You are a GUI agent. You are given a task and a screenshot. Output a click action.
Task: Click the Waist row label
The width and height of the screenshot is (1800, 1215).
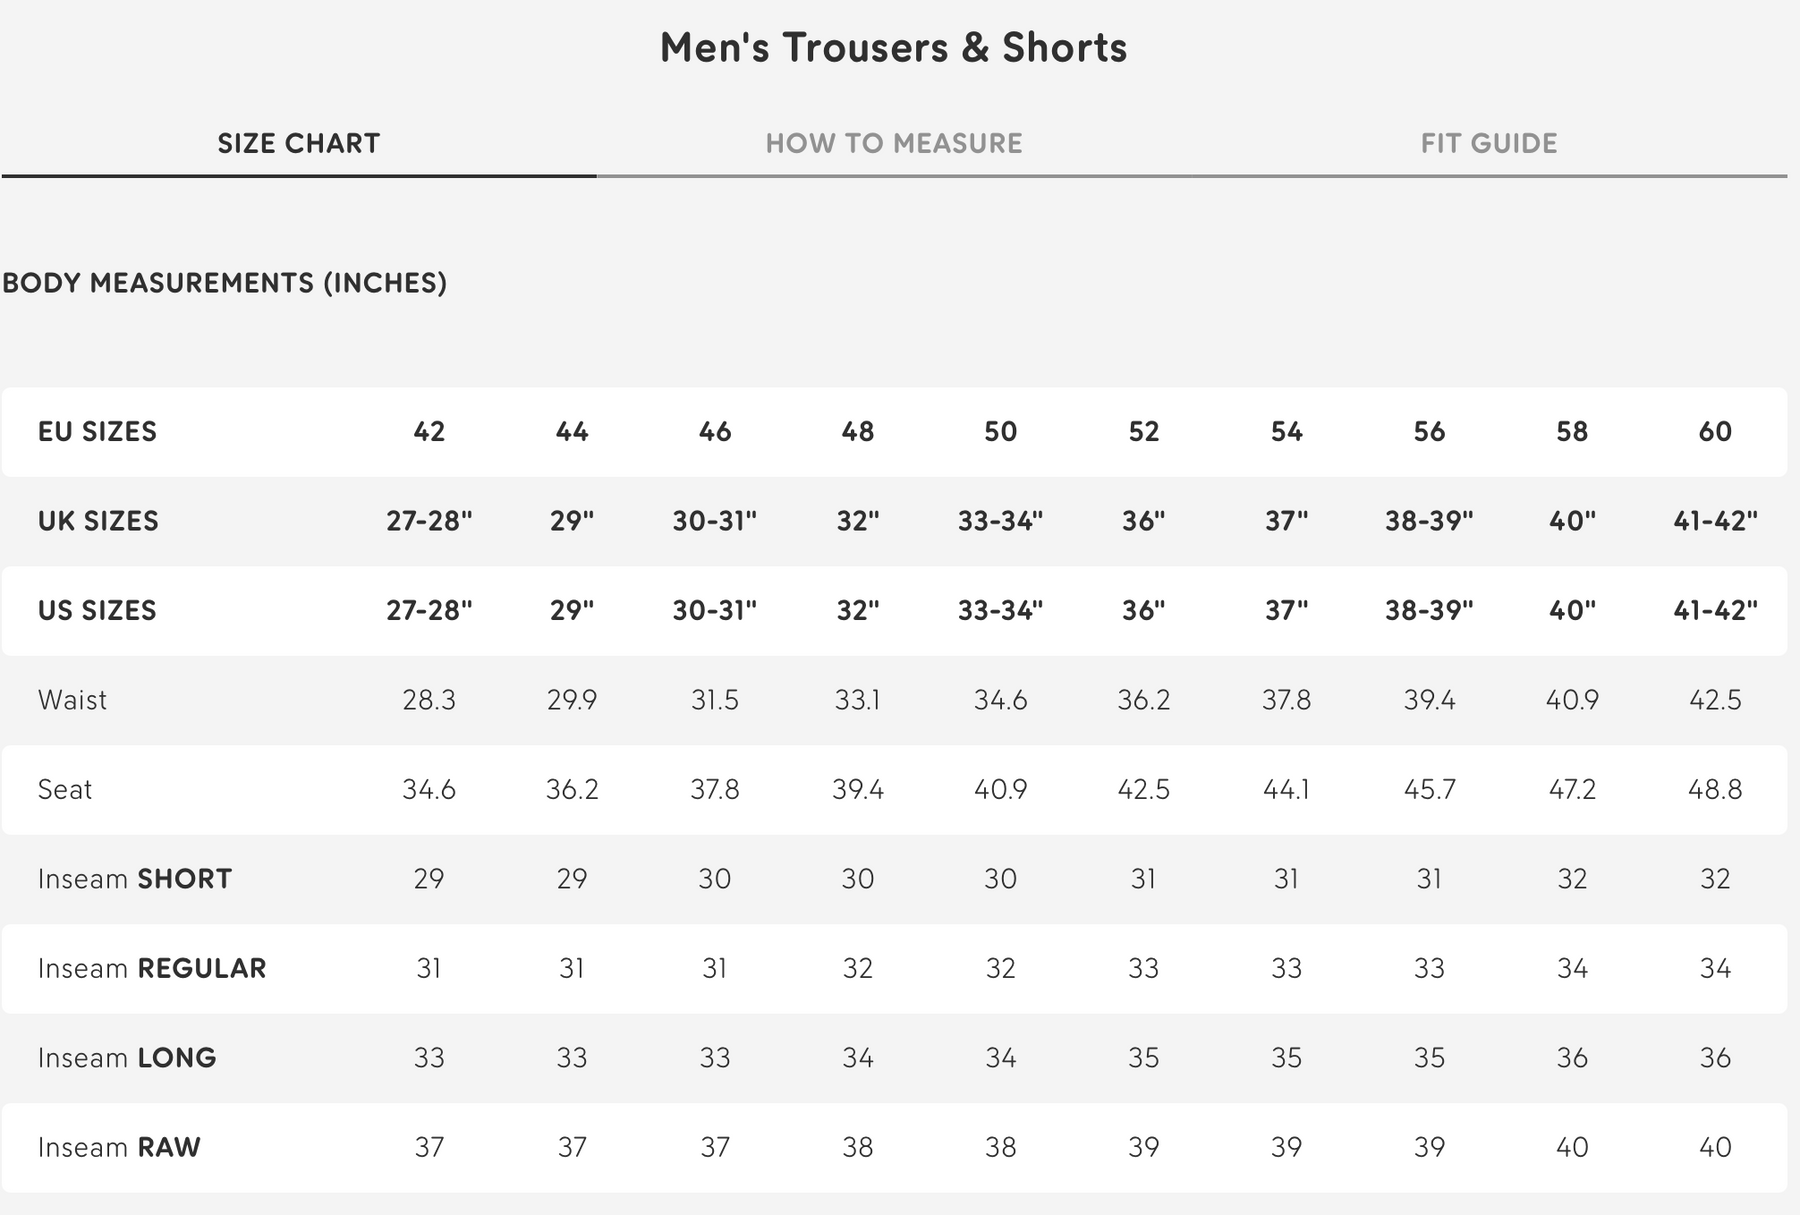[x=72, y=700]
